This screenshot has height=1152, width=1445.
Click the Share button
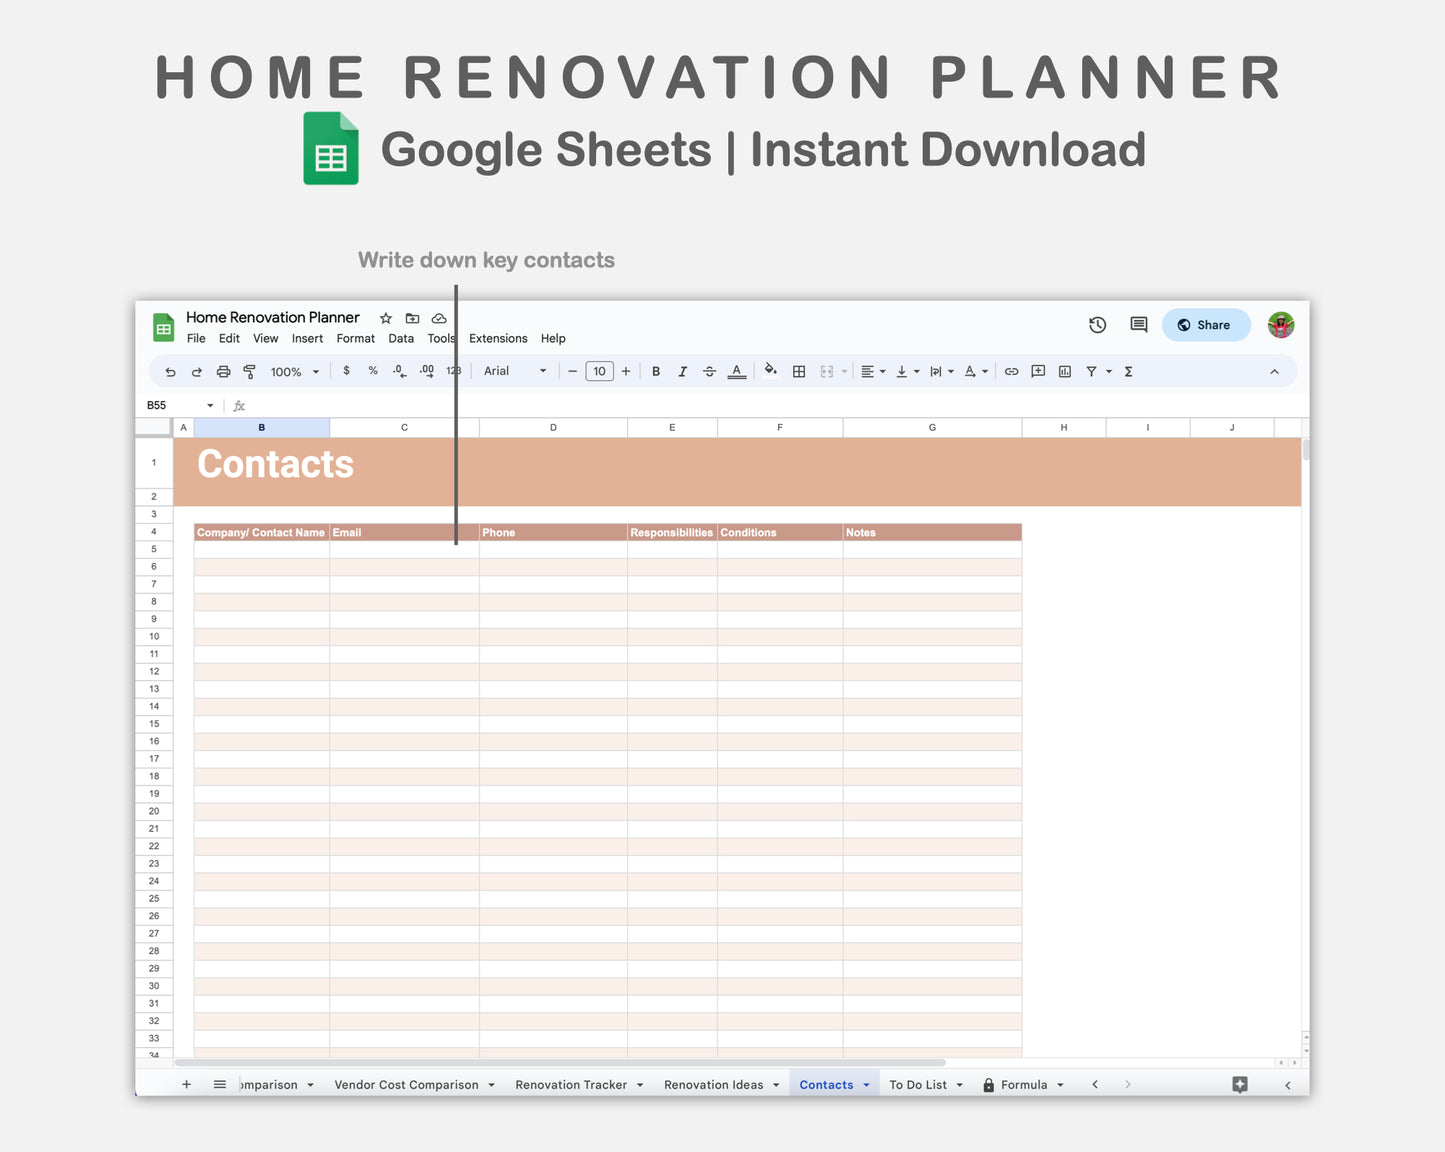(1205, 324)
